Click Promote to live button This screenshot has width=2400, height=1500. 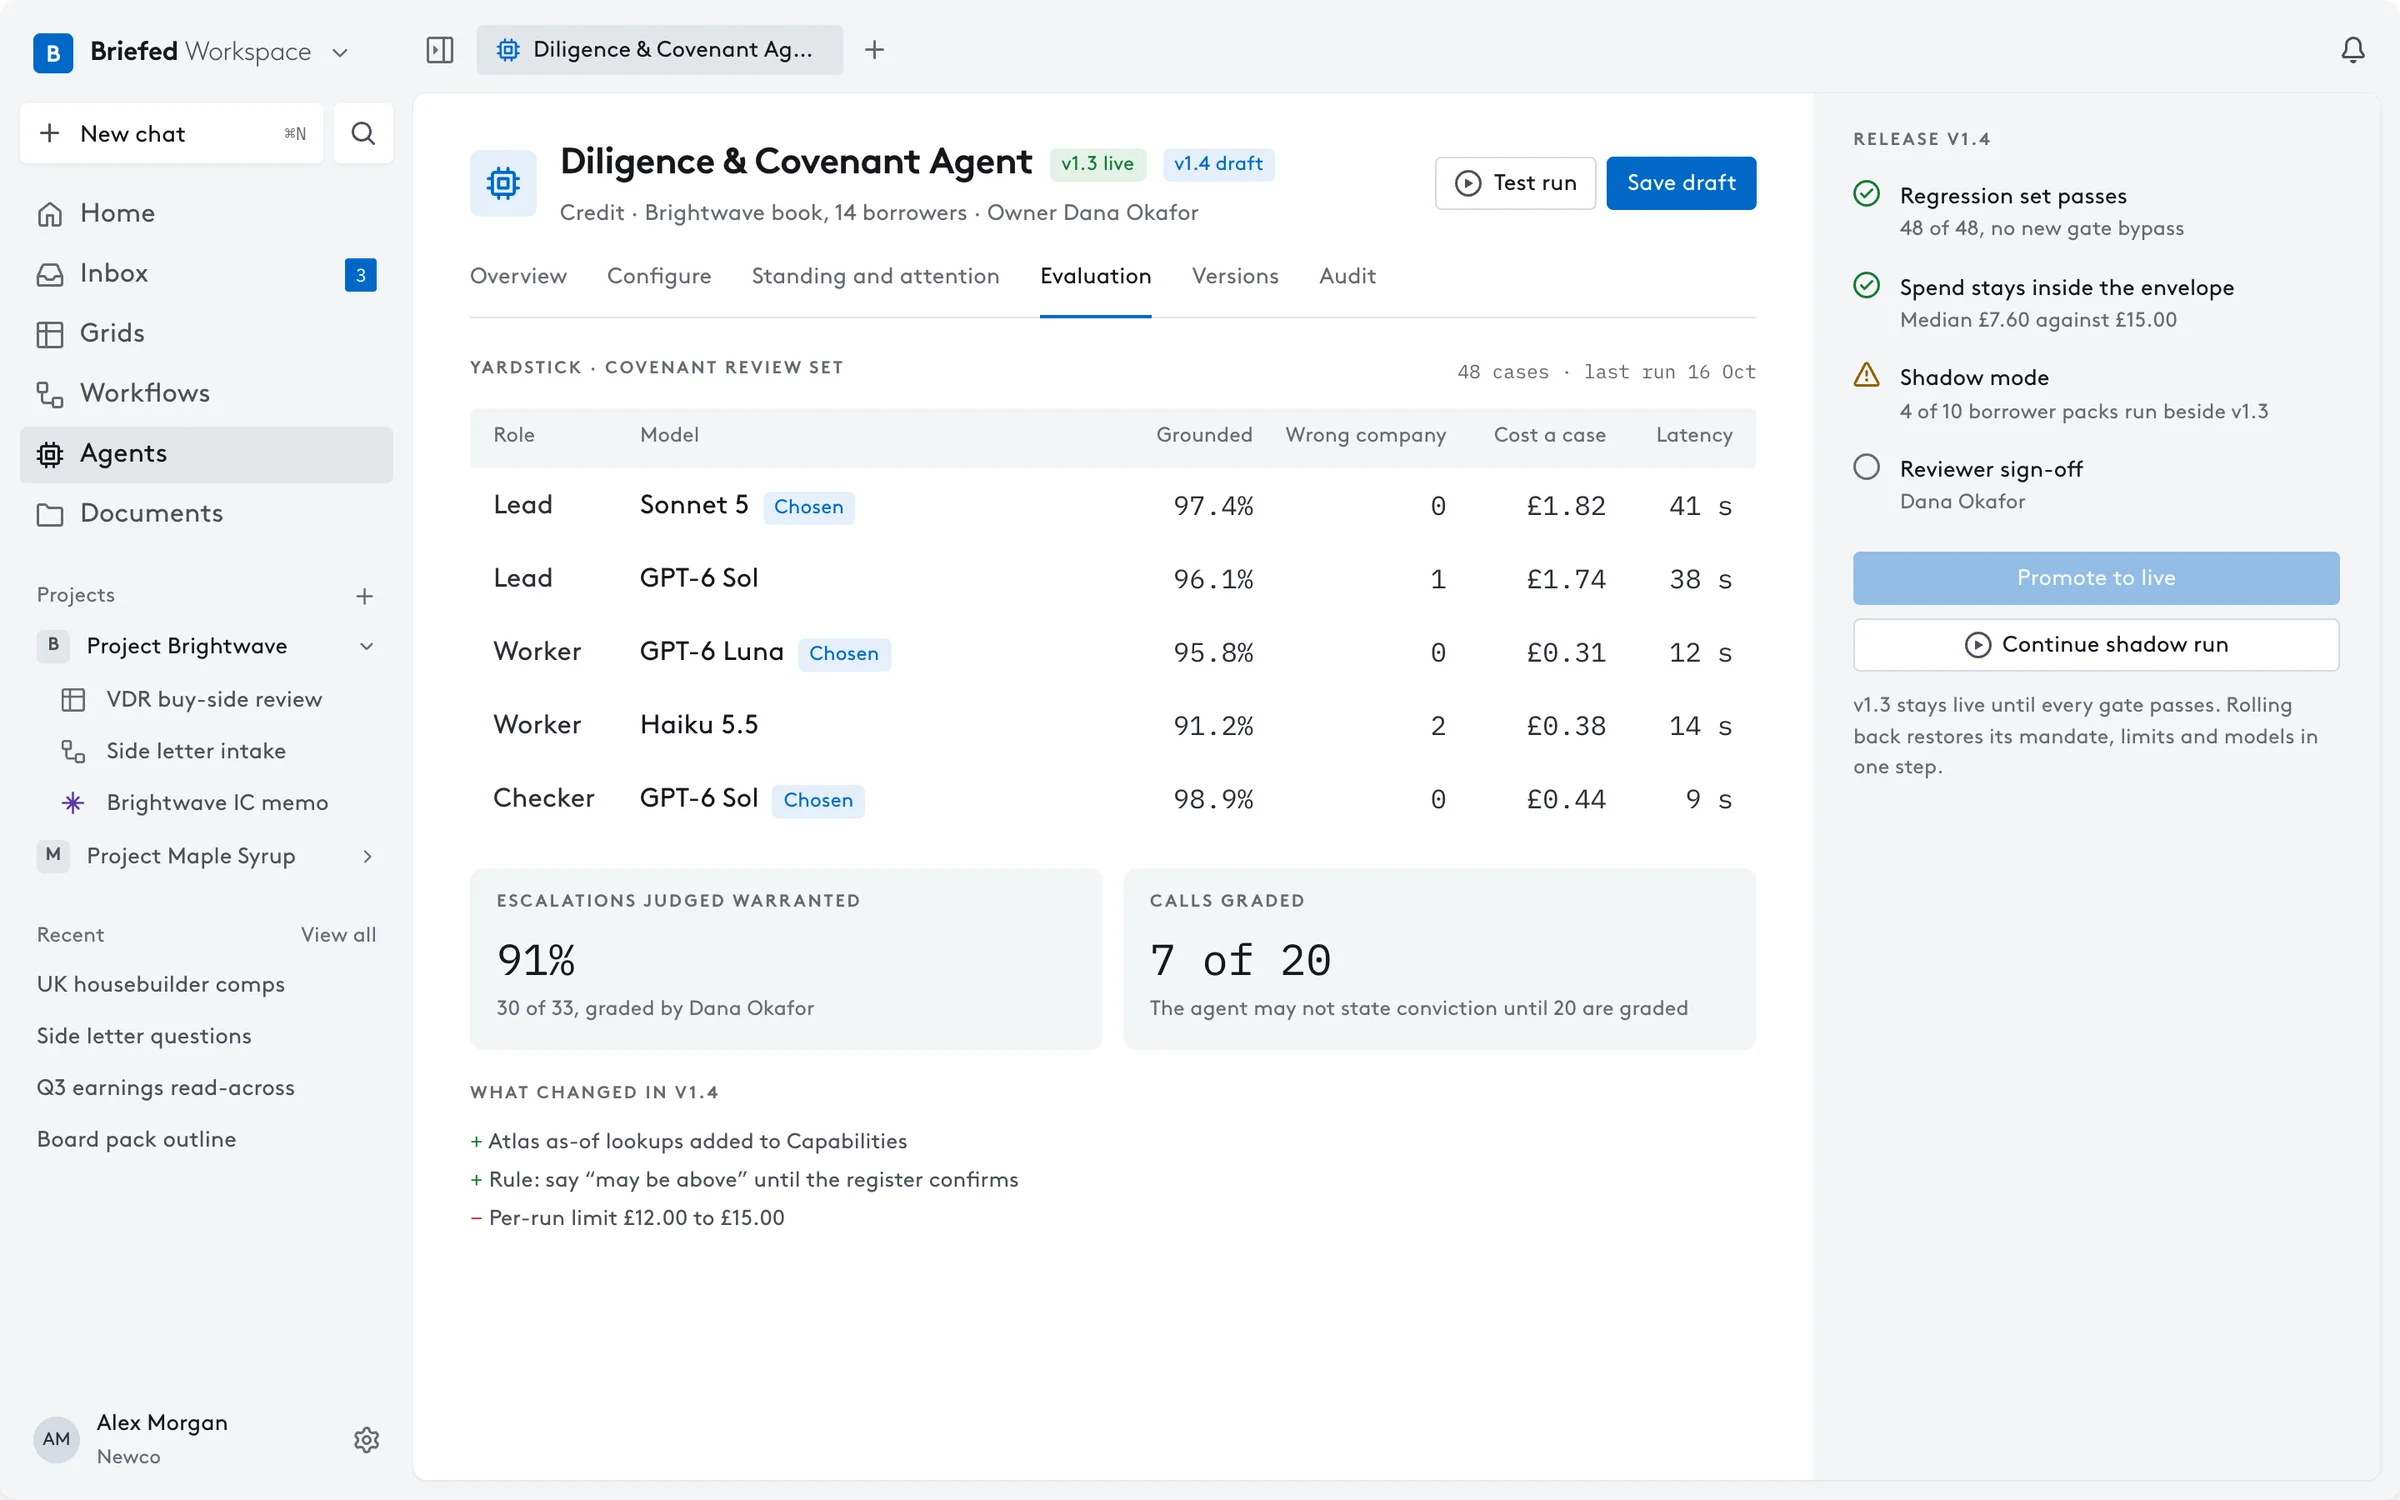[x=2096, y=578]
